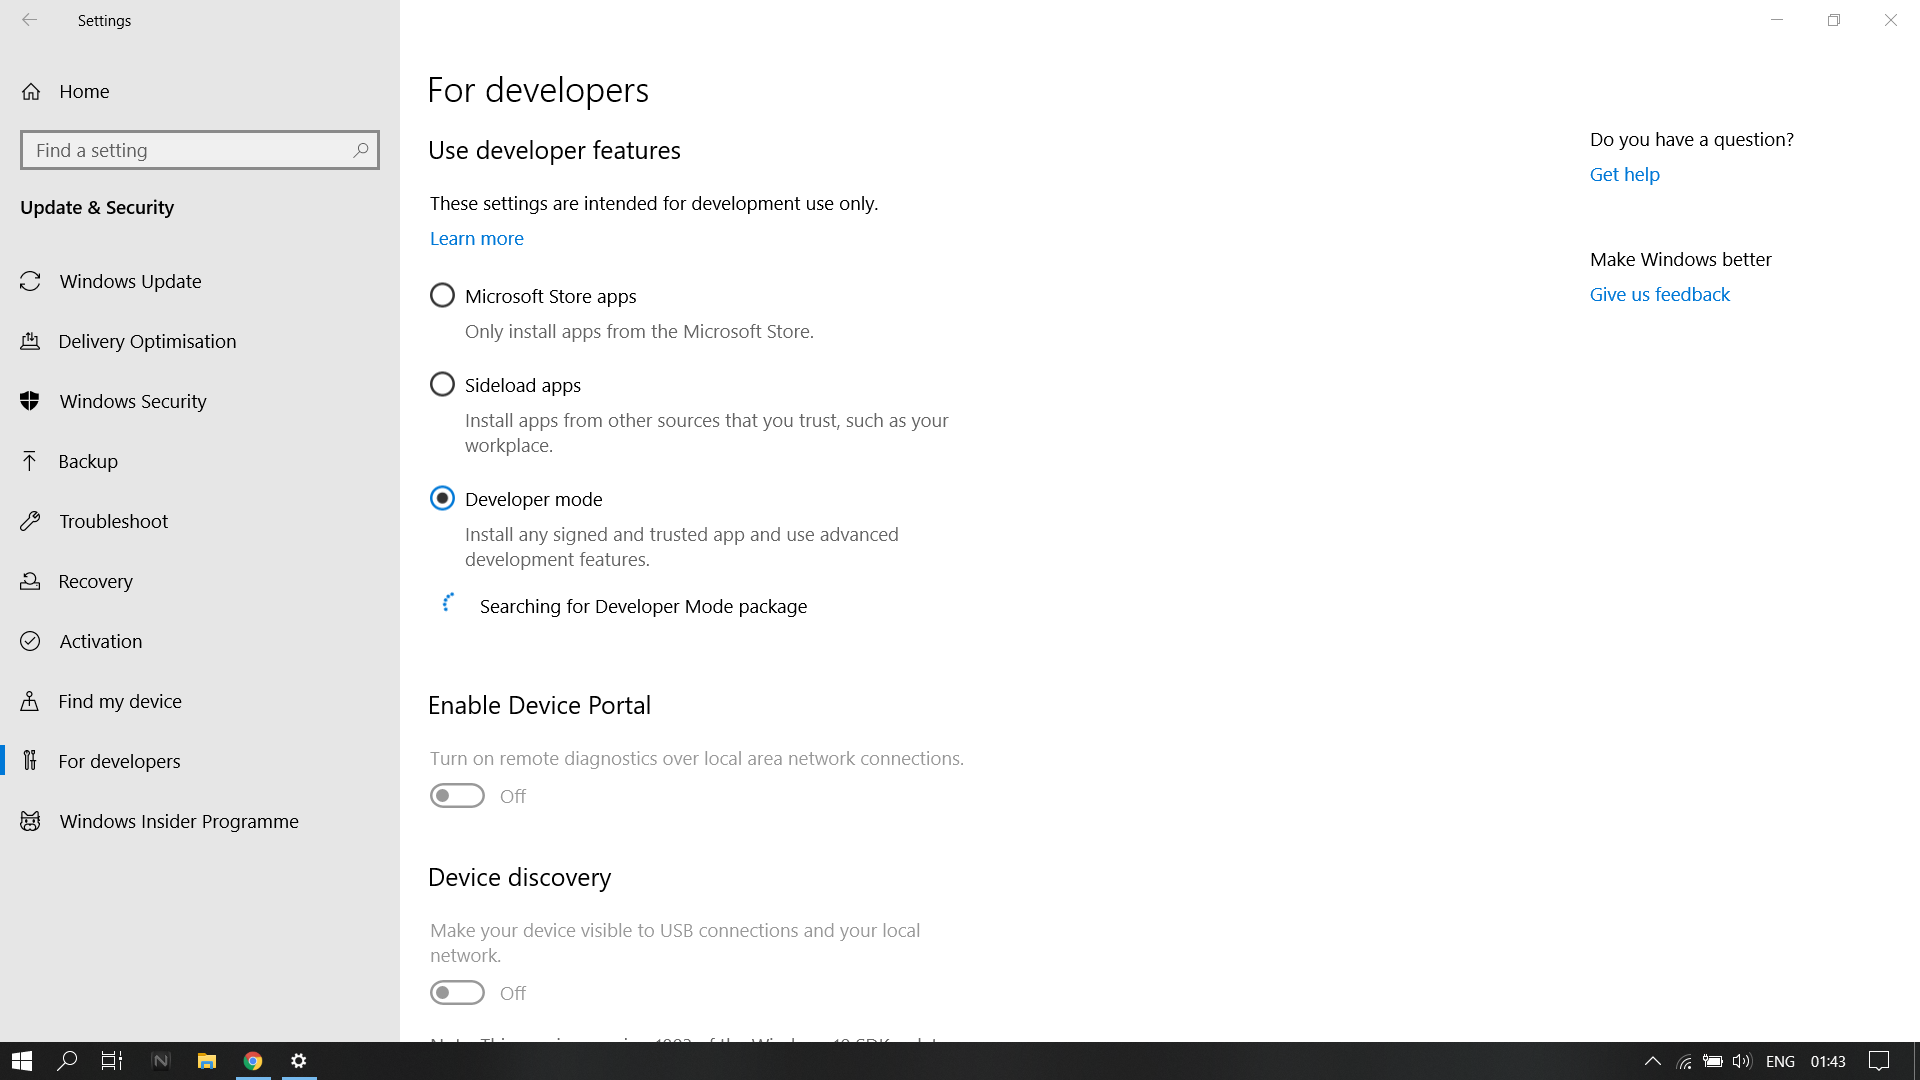
Task: Open the Windows Start menu
Action: point(22,1061)
